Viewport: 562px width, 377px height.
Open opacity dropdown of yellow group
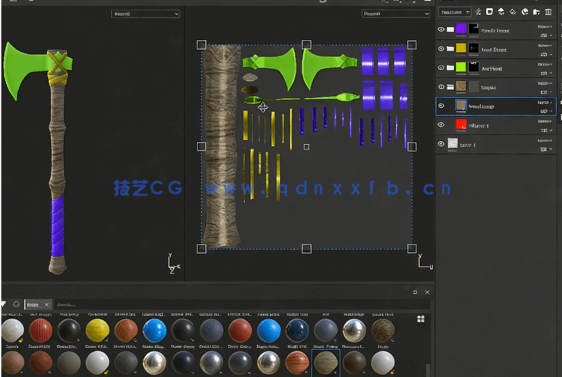[x=546, y=54]
